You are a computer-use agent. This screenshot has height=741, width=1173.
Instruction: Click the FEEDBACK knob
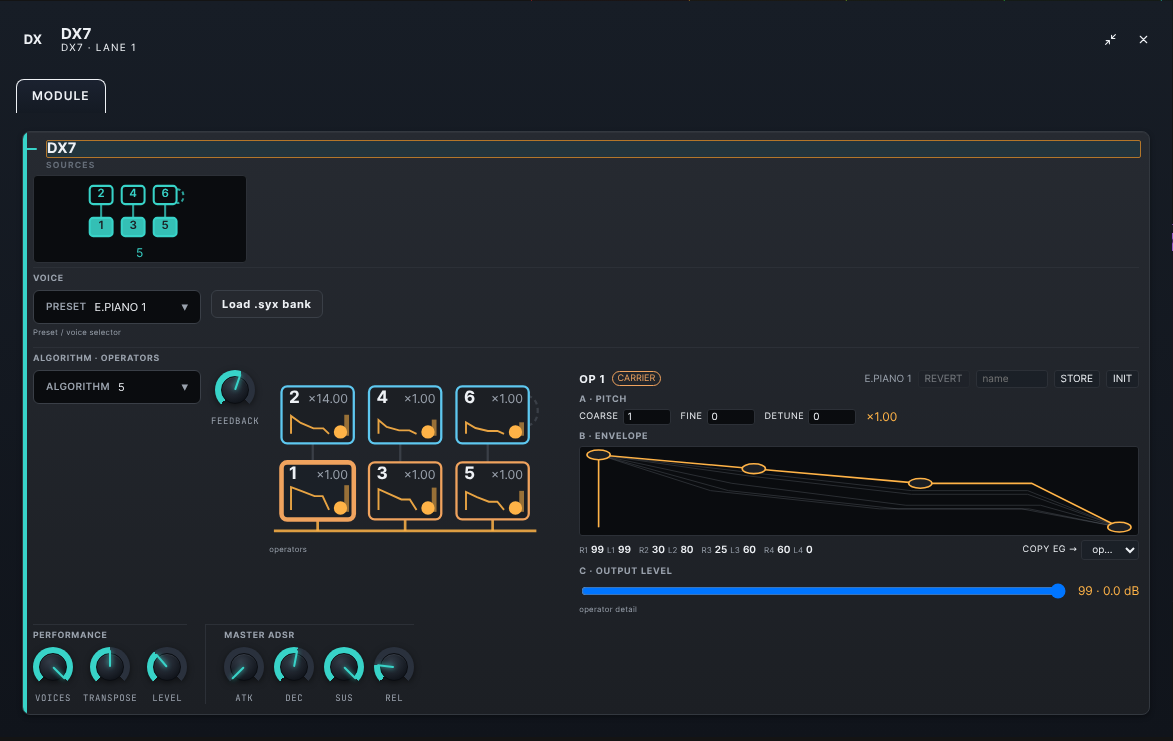point(235,390)
